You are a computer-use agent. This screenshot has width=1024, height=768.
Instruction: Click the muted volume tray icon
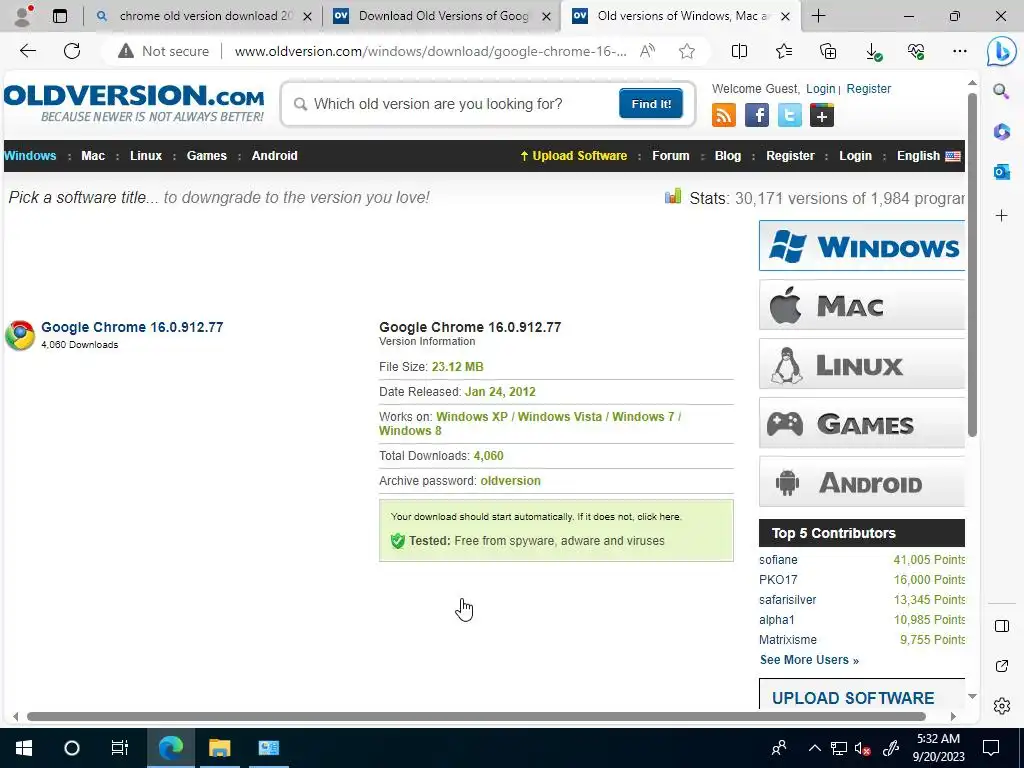[x=863, y=748]
